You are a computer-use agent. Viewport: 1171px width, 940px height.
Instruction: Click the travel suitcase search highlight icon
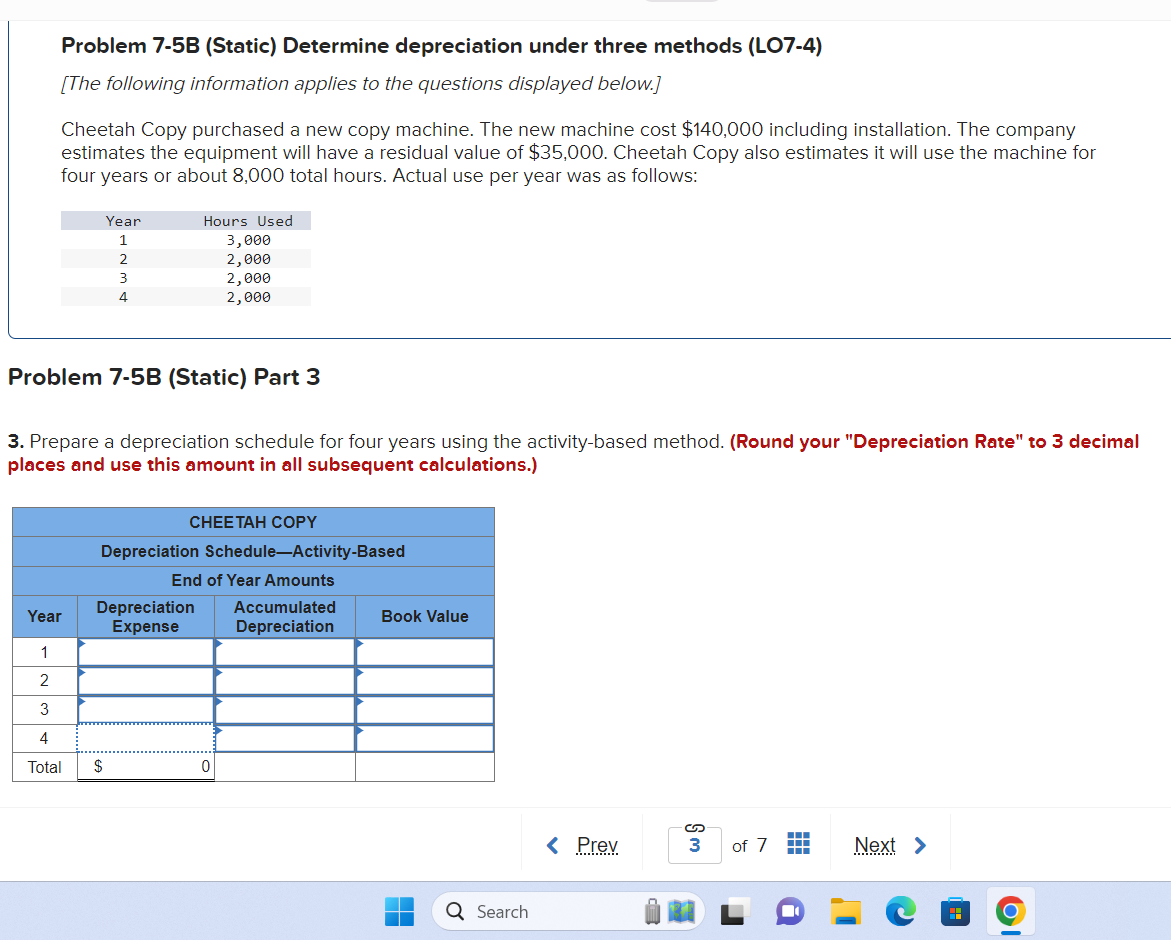pos(652,911)
